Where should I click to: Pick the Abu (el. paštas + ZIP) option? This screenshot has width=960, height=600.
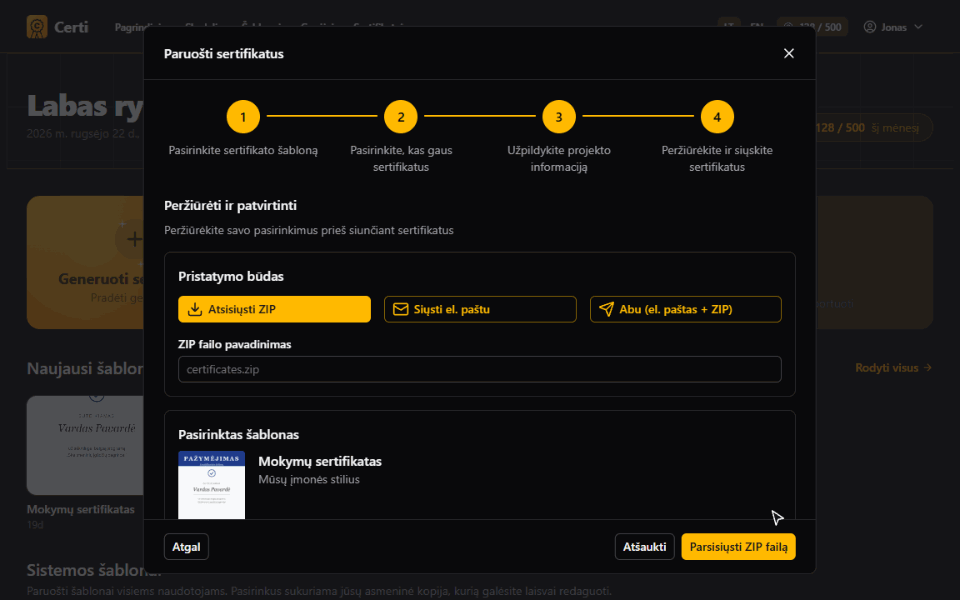point(686,309)
